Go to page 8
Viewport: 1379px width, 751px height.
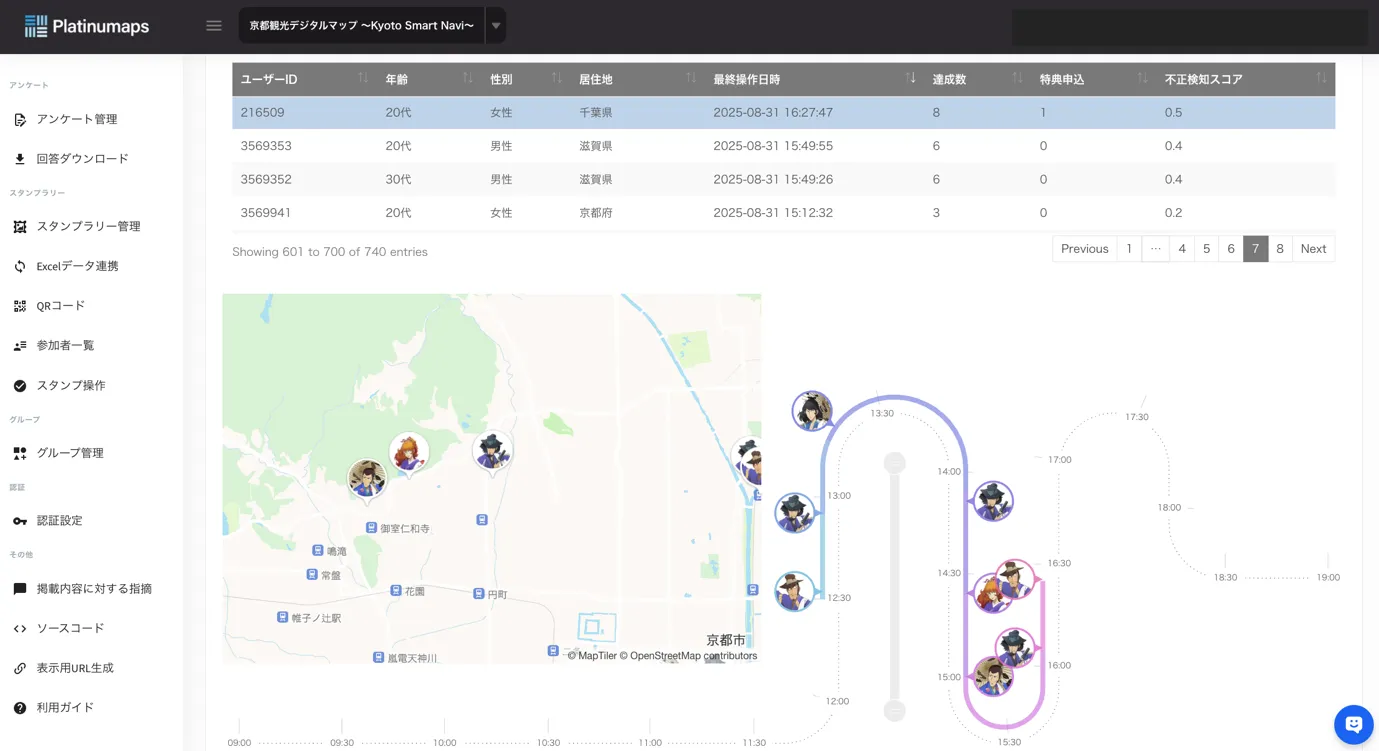pos(1280,249)
